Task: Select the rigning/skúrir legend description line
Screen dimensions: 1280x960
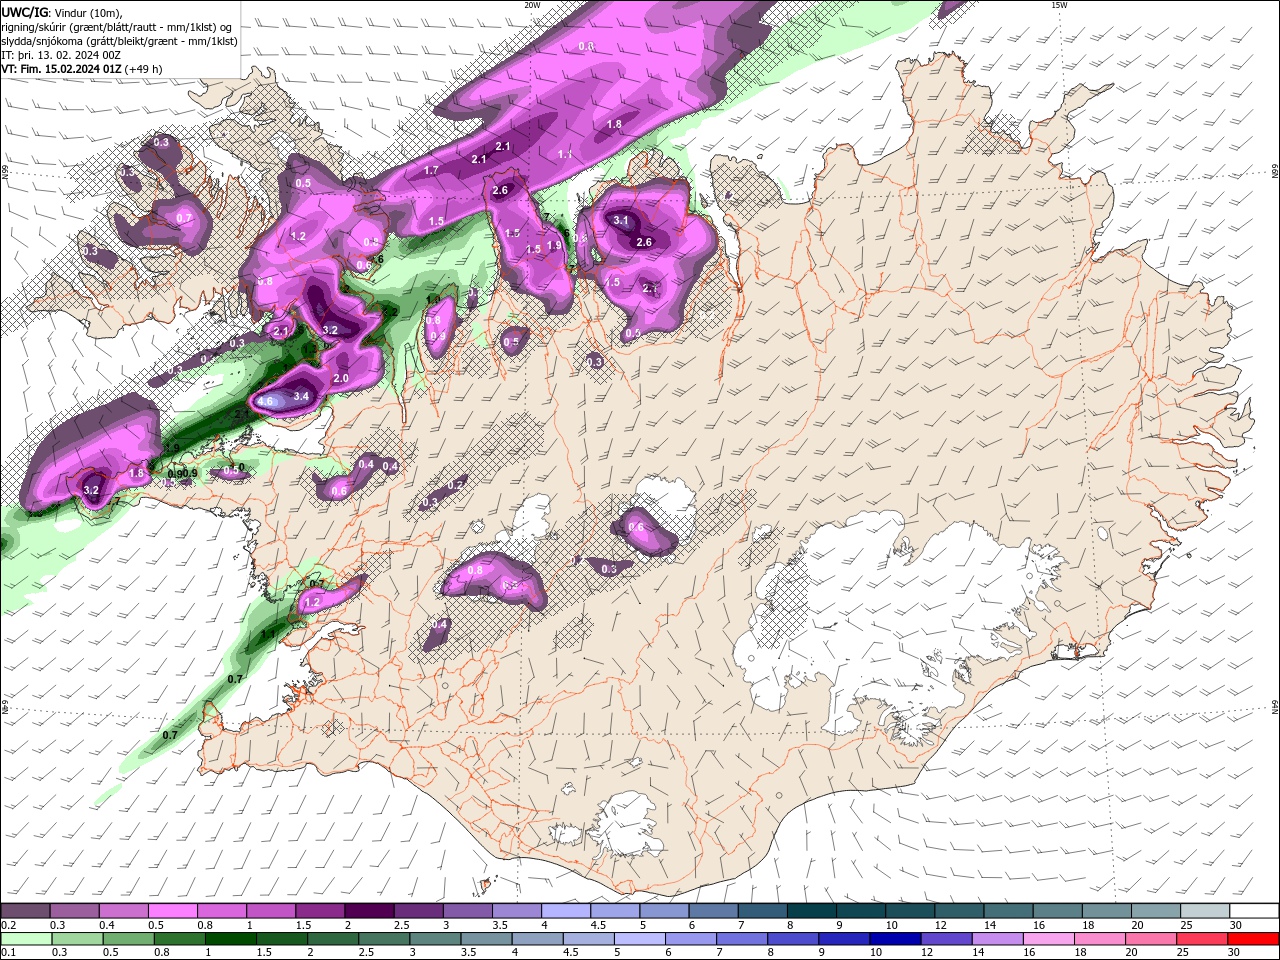Action: pyautogui.click(x=117, y=26)
